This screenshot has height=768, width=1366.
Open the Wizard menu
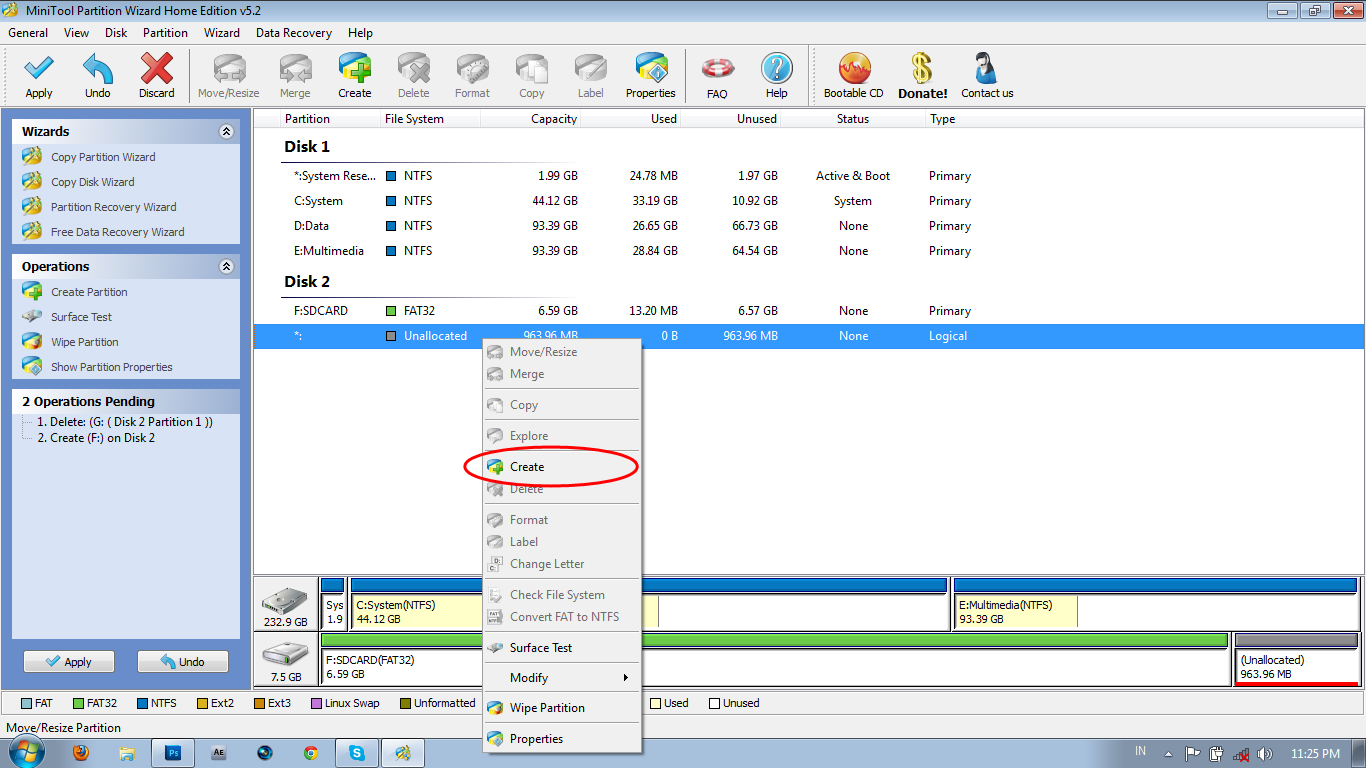click(x=222, y=33)
